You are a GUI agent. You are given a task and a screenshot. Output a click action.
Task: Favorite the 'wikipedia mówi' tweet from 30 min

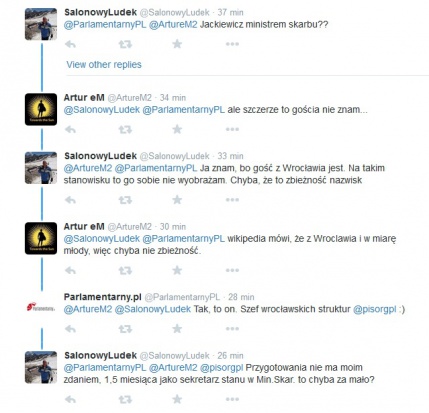(x=177, y=270)
